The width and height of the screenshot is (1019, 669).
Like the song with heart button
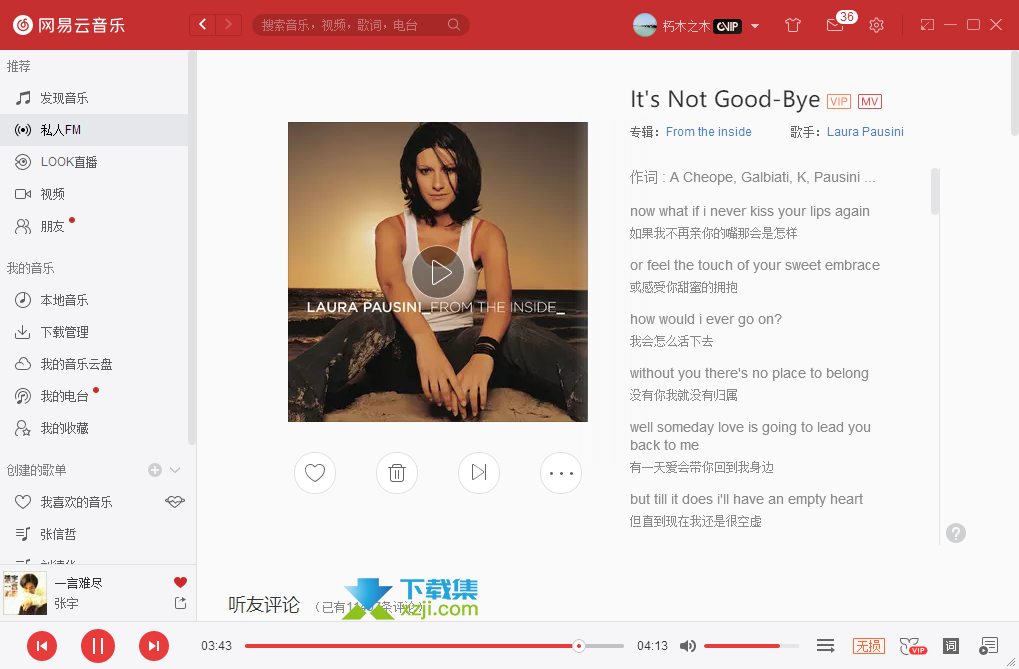pyautogui.click(x=315, y=473)
